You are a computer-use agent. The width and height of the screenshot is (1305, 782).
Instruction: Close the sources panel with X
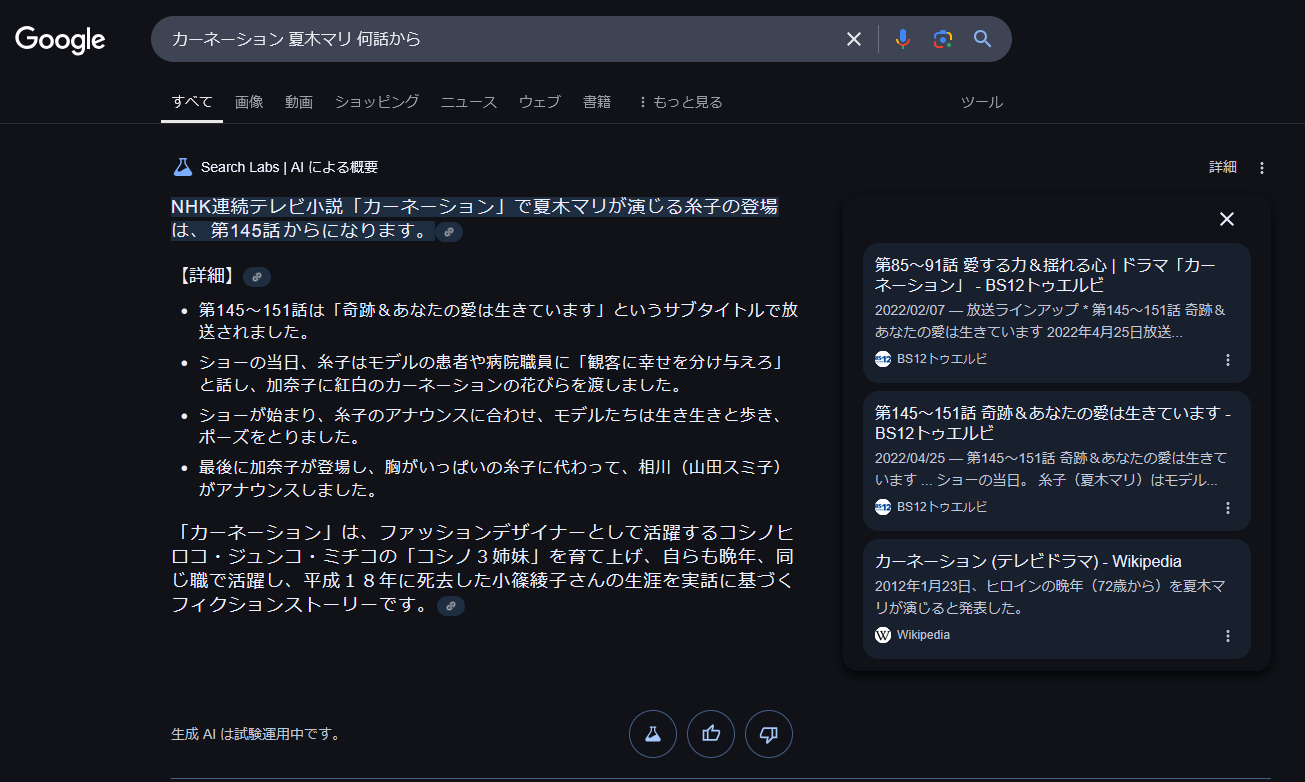1227,219
